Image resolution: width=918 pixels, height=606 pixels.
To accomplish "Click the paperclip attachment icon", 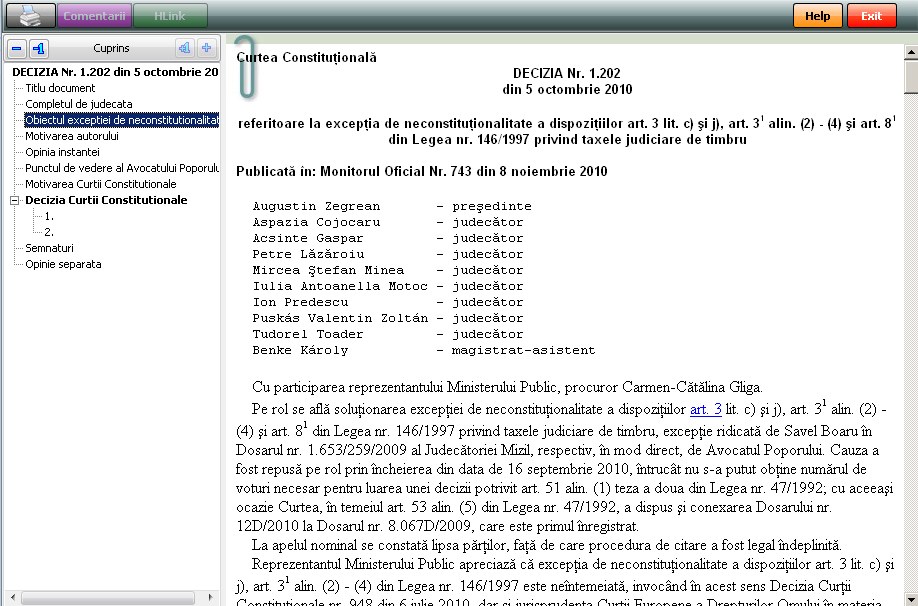I will click(246, 66).
